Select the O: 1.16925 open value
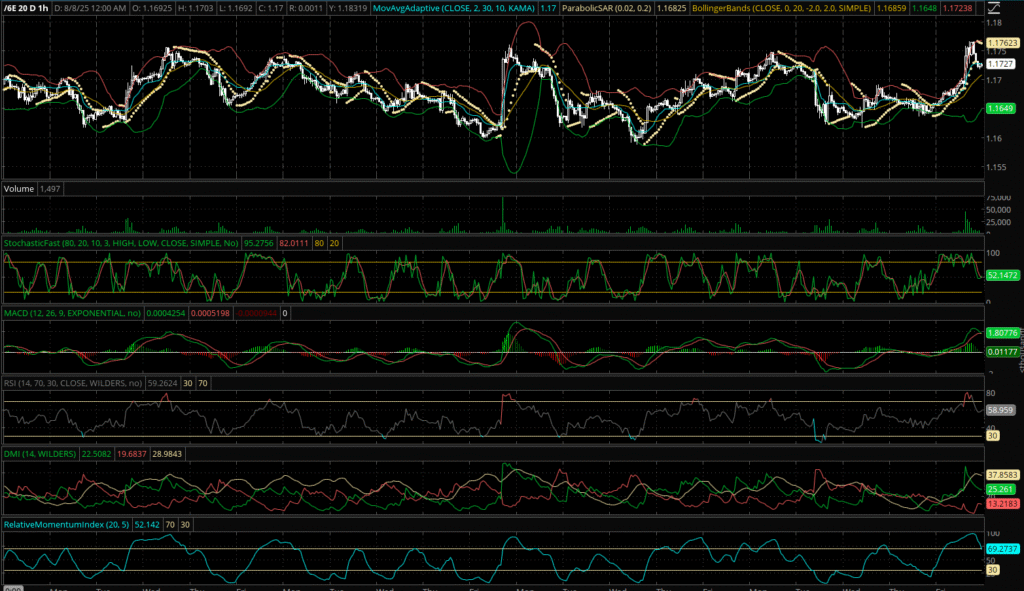Viewport: 1024px width, 591px height. (152, 8)
